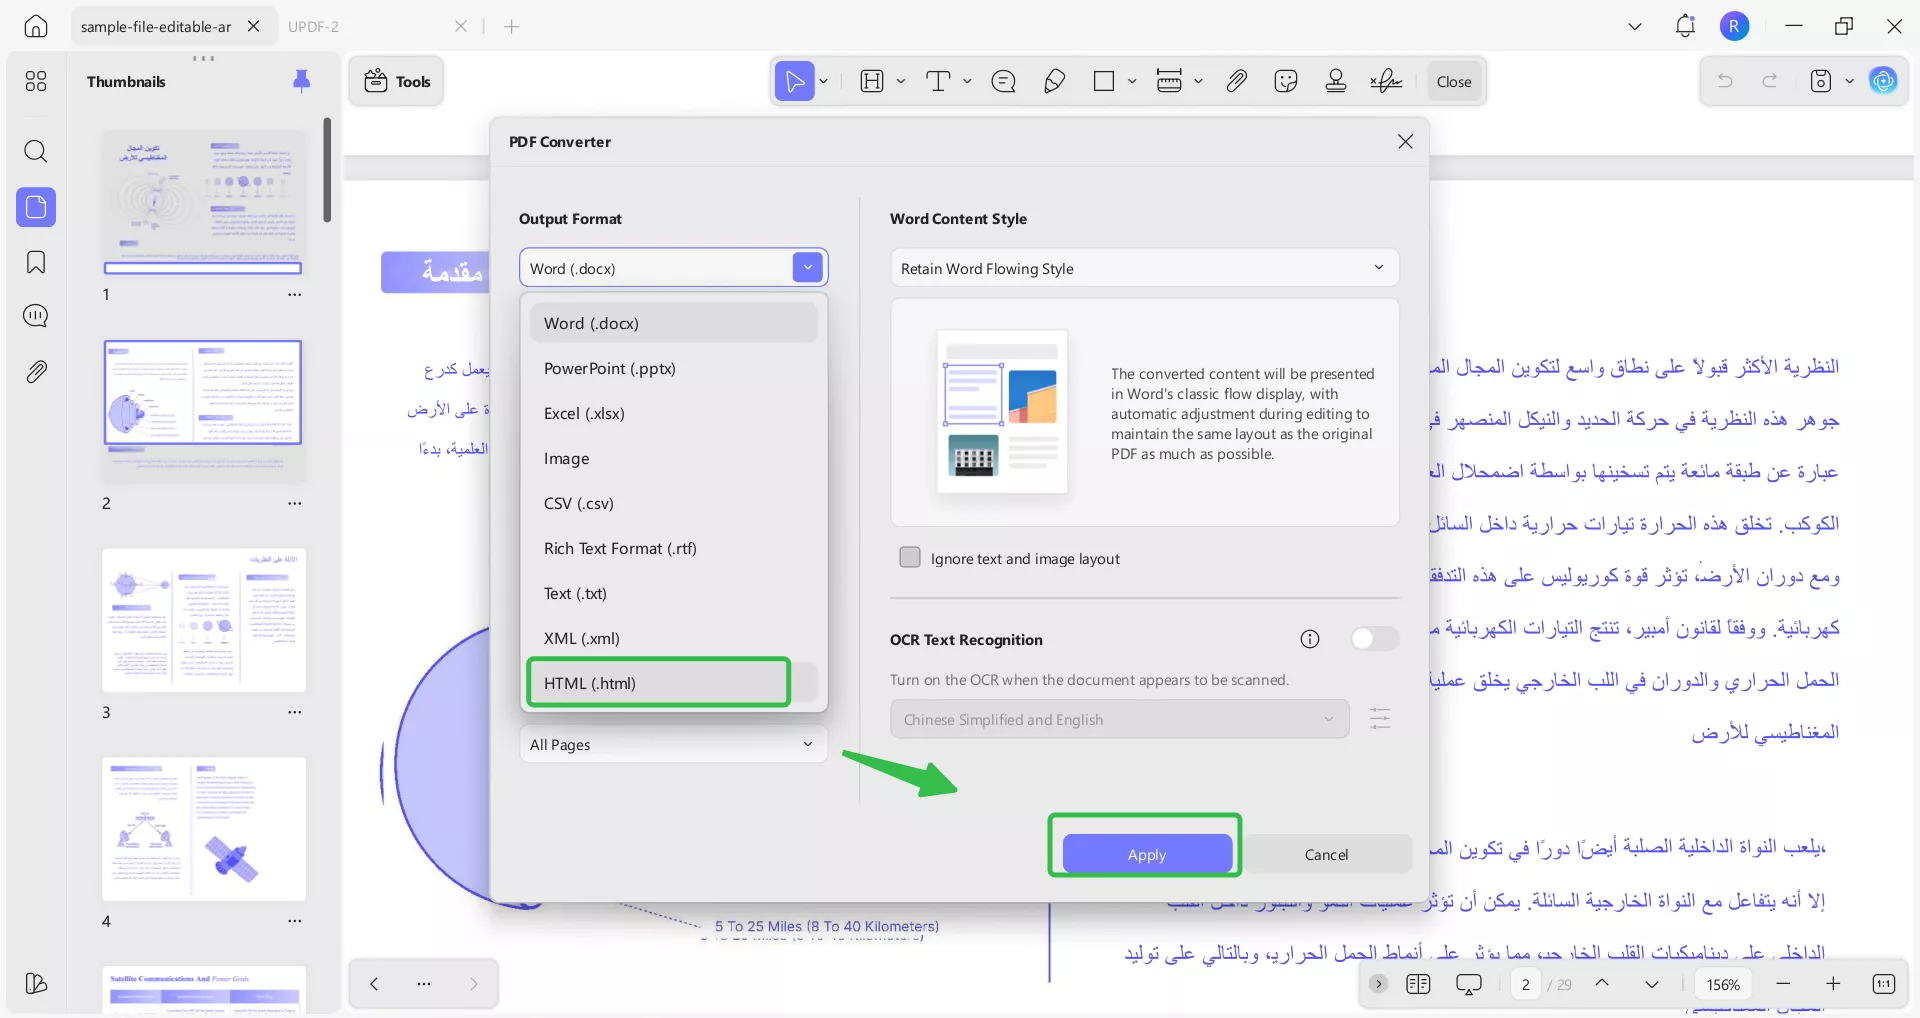Viewport: 1920px width, 1018px height.
Task: Choose Image output format
Action: pyautogui.click(x=674, y=458)
